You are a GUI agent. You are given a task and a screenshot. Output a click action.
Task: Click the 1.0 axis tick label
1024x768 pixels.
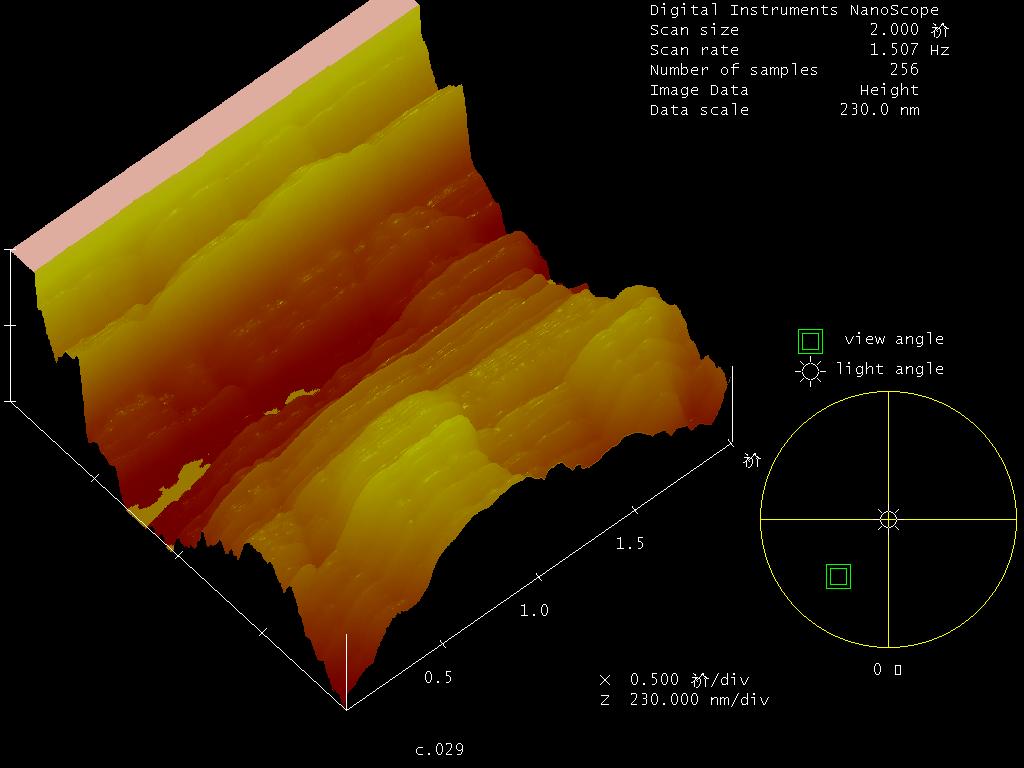(534, 611)
